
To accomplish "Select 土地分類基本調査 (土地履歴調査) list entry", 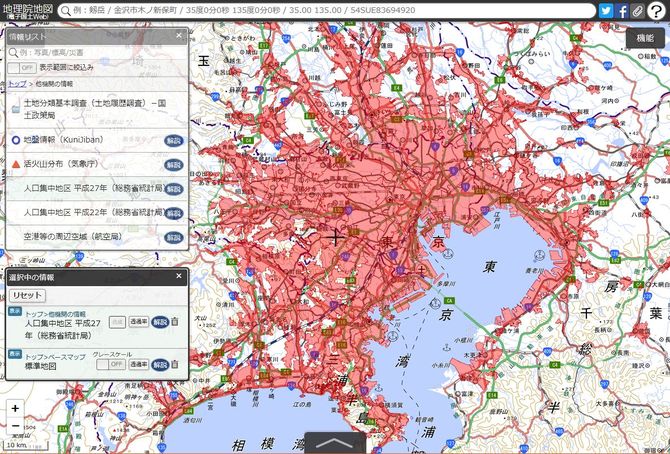I will (97, 109).
